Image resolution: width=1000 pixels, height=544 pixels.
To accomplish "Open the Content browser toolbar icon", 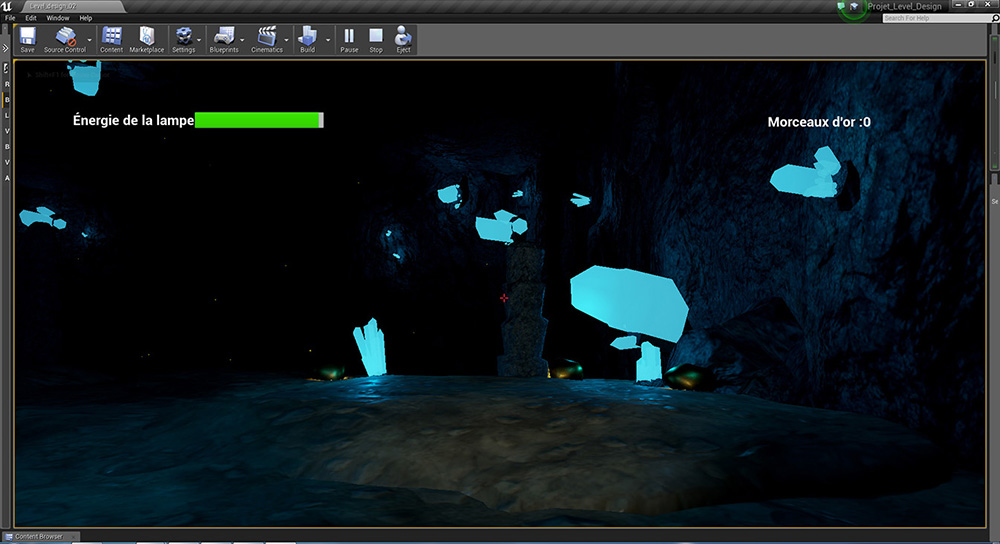I will click(x=111, y=39).
